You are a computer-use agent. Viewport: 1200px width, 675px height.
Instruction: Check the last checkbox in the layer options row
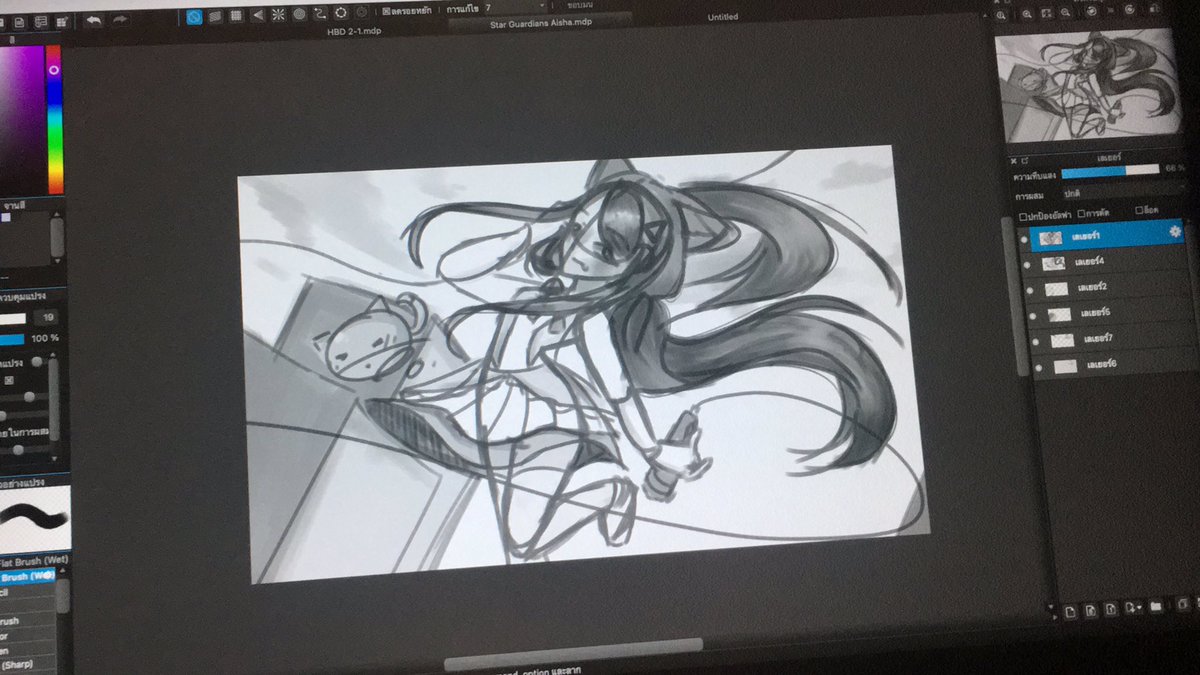(1139, 210)
